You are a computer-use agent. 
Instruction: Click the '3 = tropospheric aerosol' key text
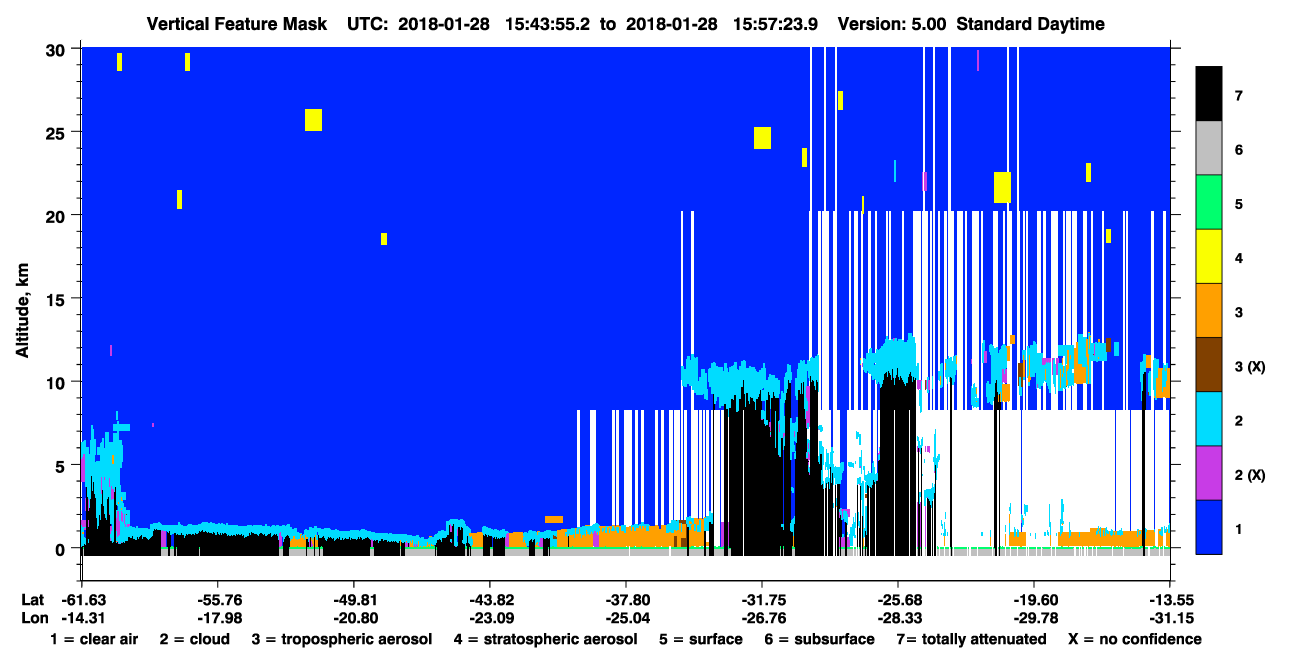[342, 639]
